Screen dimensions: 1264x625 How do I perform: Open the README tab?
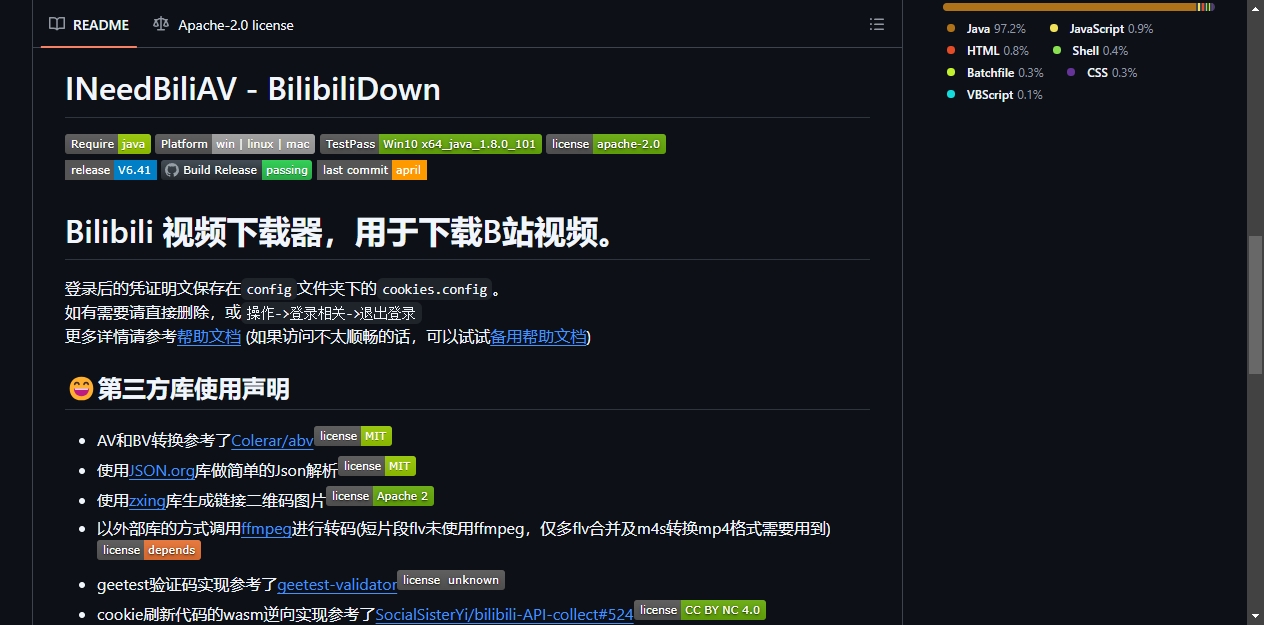coord(89,24)
